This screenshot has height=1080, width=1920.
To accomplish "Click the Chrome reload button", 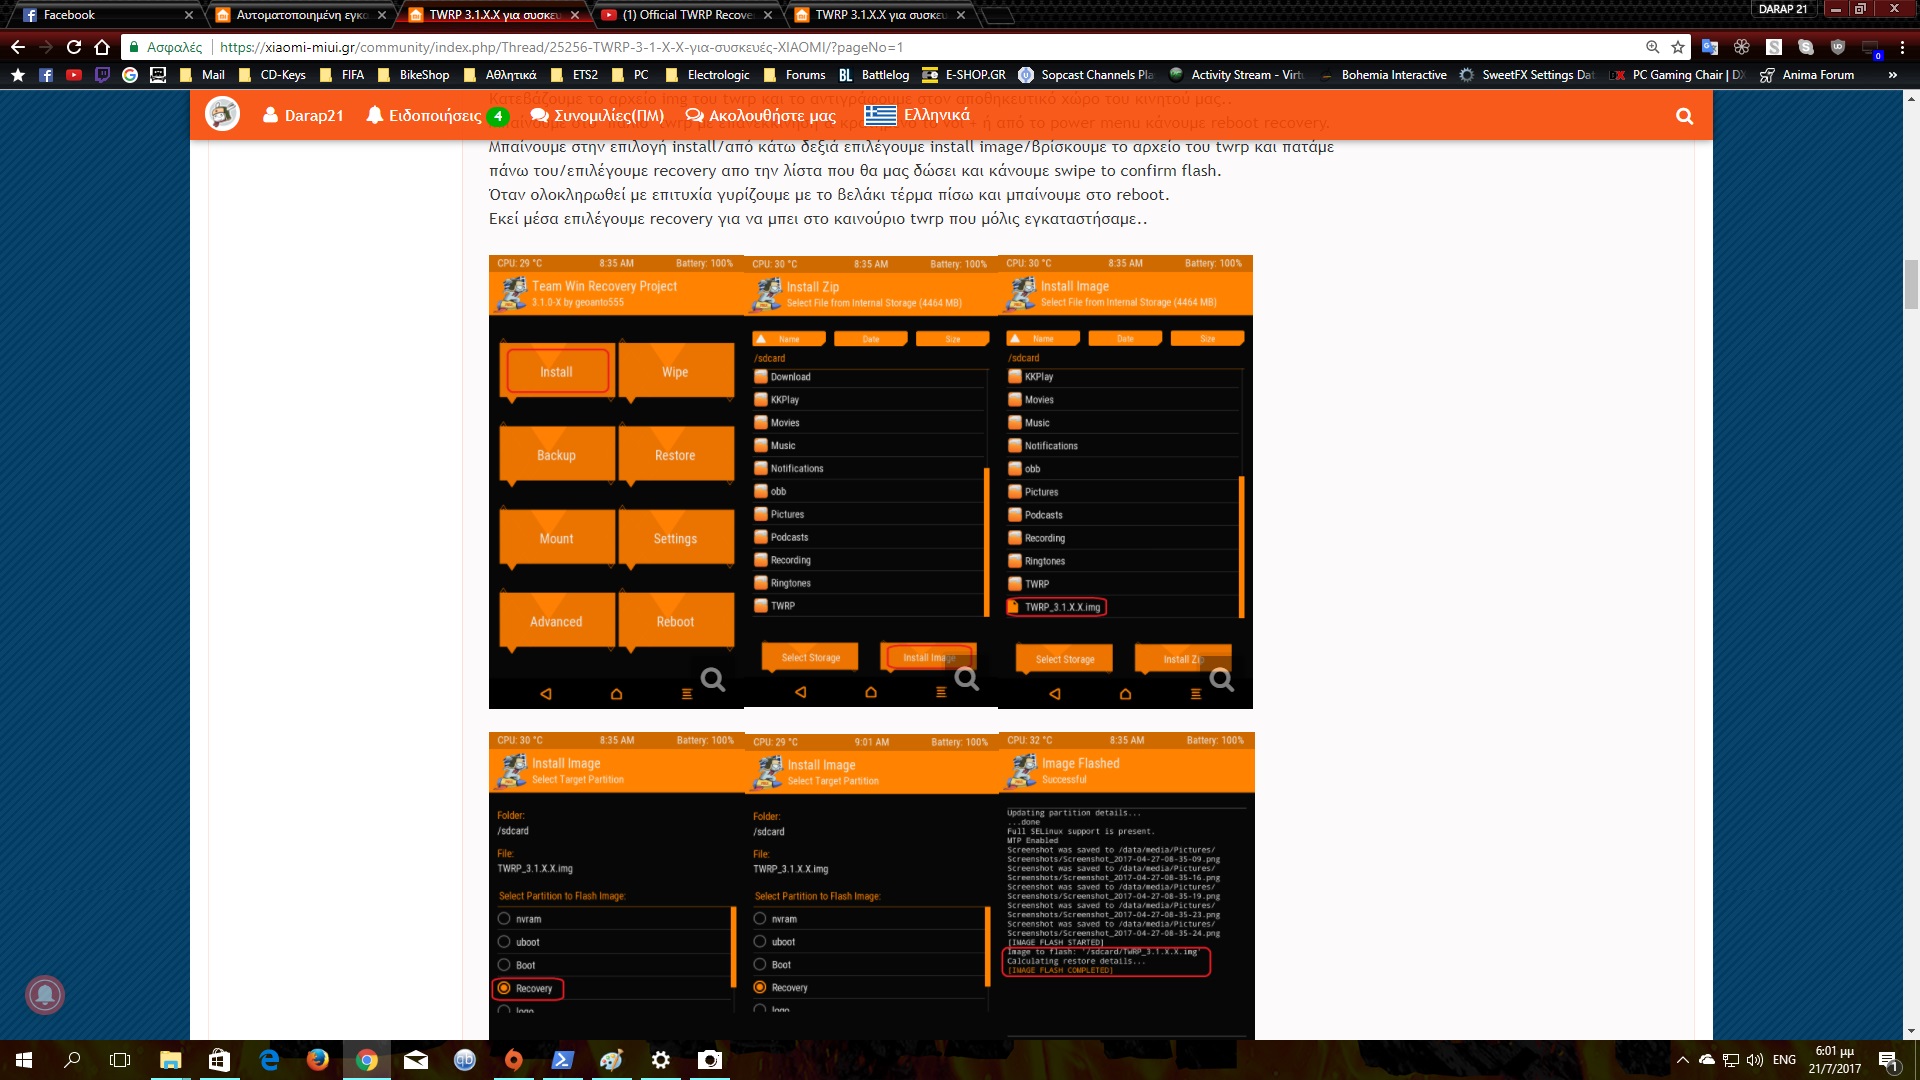I will 74,47.
